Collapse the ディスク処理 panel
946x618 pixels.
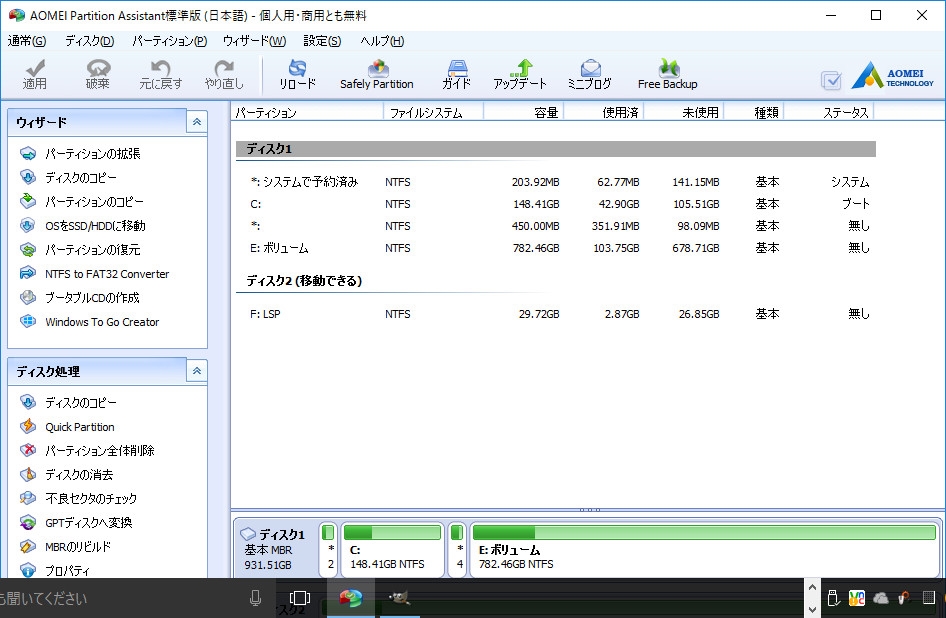coord(197,371)
